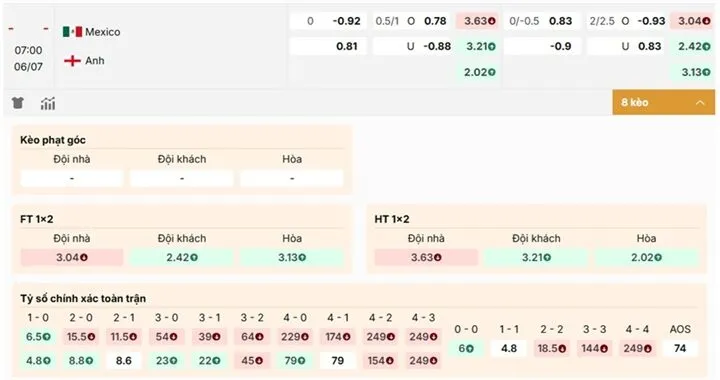Click Tỷ số chính xác toàn trận title
The height and width of the screenshot is (380, 720).
tap(83, 298)
